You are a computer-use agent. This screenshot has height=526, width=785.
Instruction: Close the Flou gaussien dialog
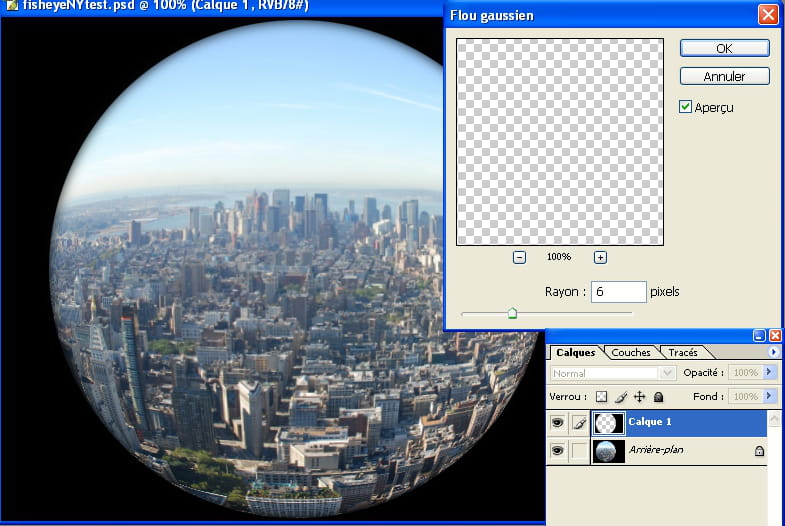coord(768,15)
